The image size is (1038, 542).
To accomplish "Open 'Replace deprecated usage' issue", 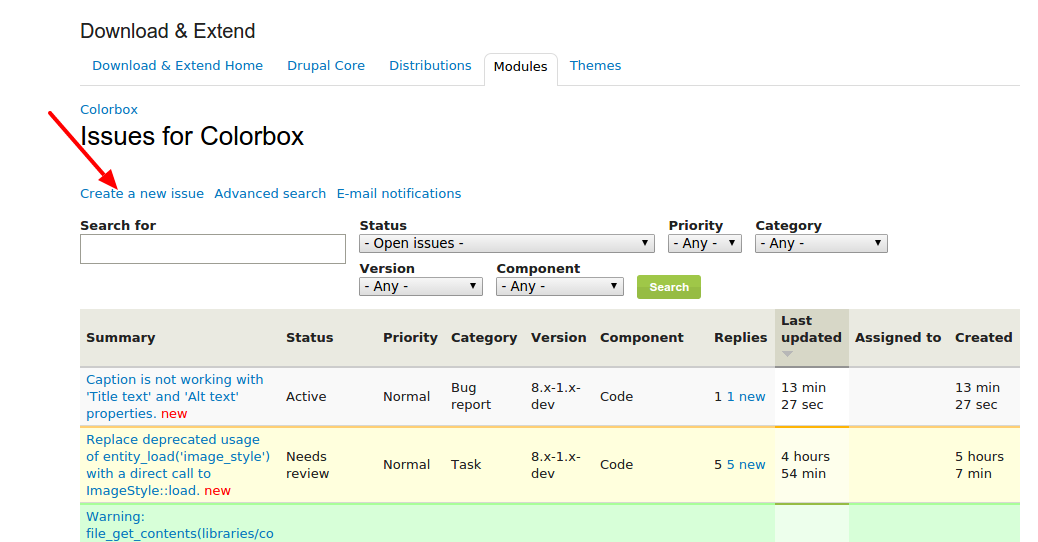I will point(178,465).
